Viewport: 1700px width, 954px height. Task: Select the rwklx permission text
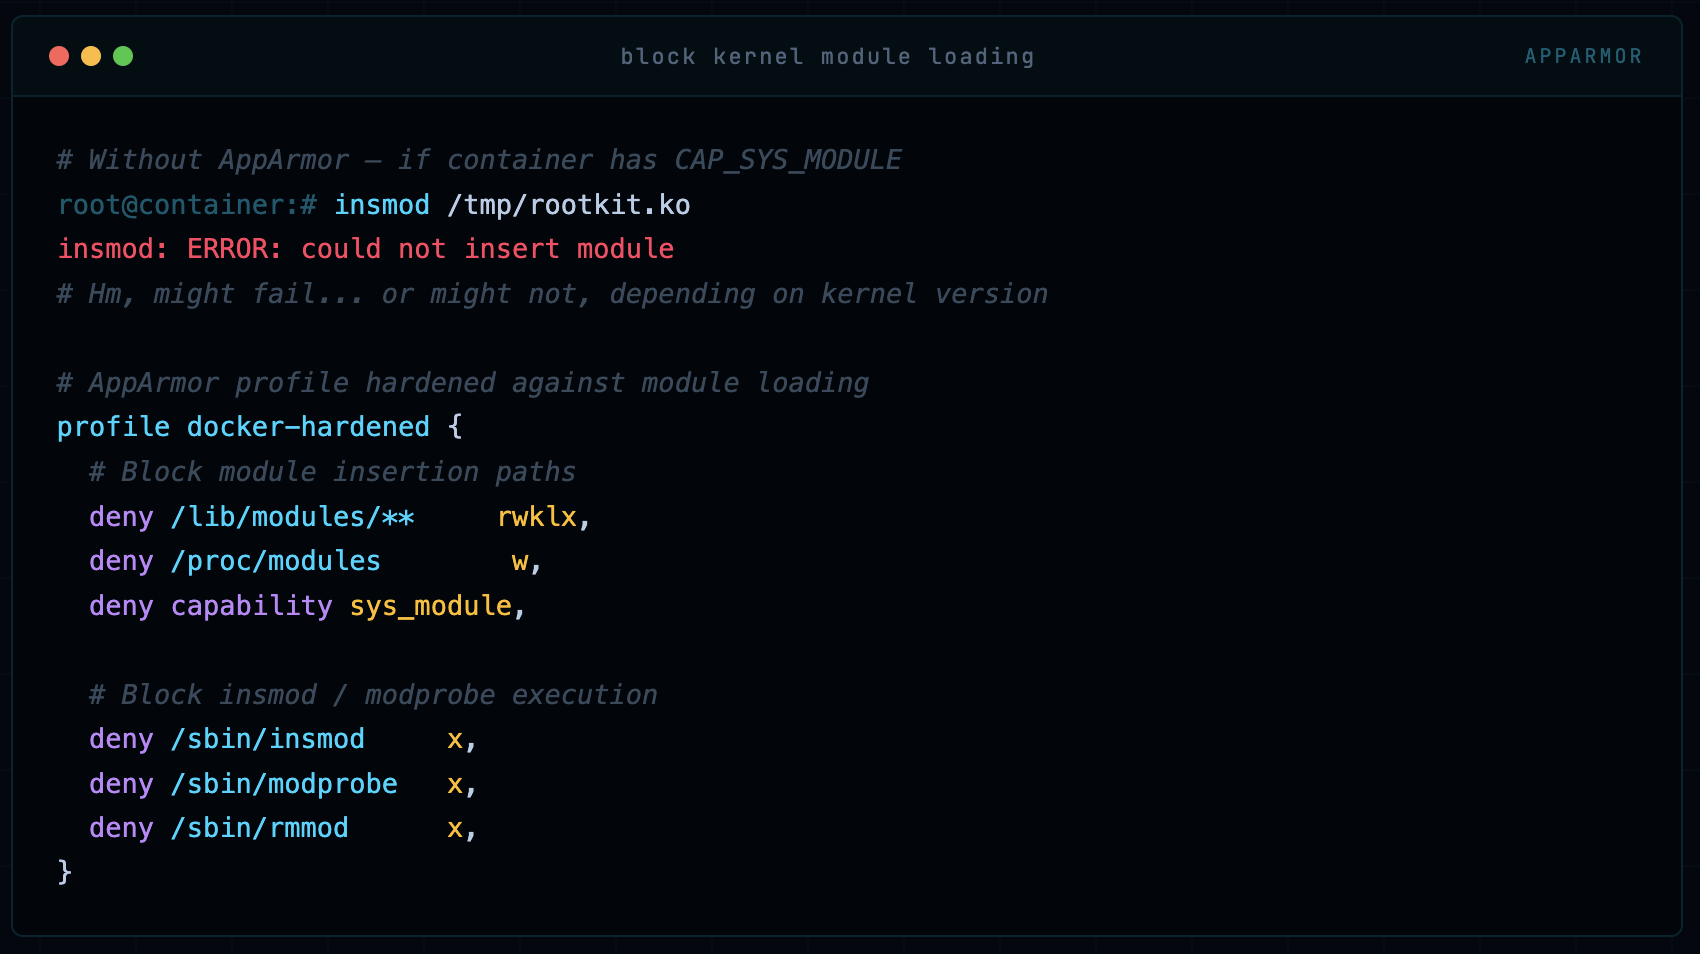point(537,517)
